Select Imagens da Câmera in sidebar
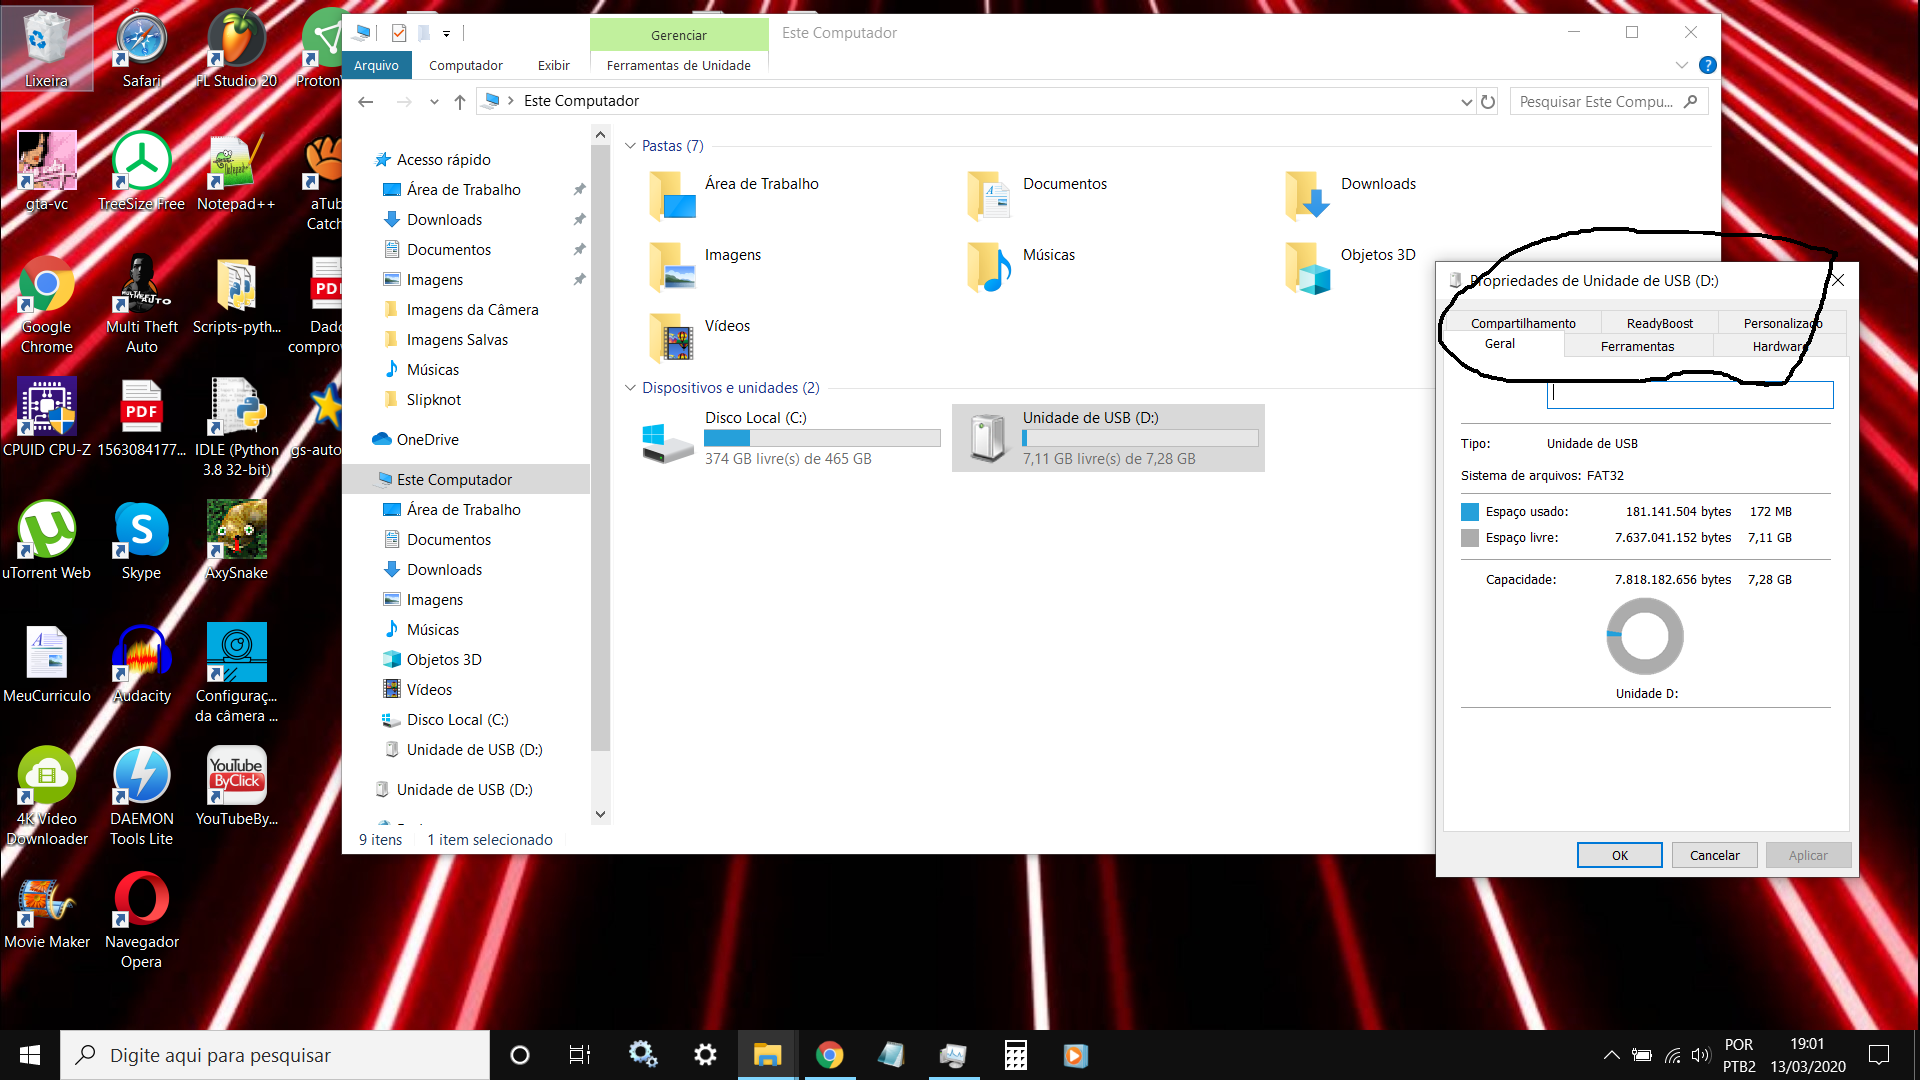1920x1080 pixels. pyautogui.click(x=472, y=309)
